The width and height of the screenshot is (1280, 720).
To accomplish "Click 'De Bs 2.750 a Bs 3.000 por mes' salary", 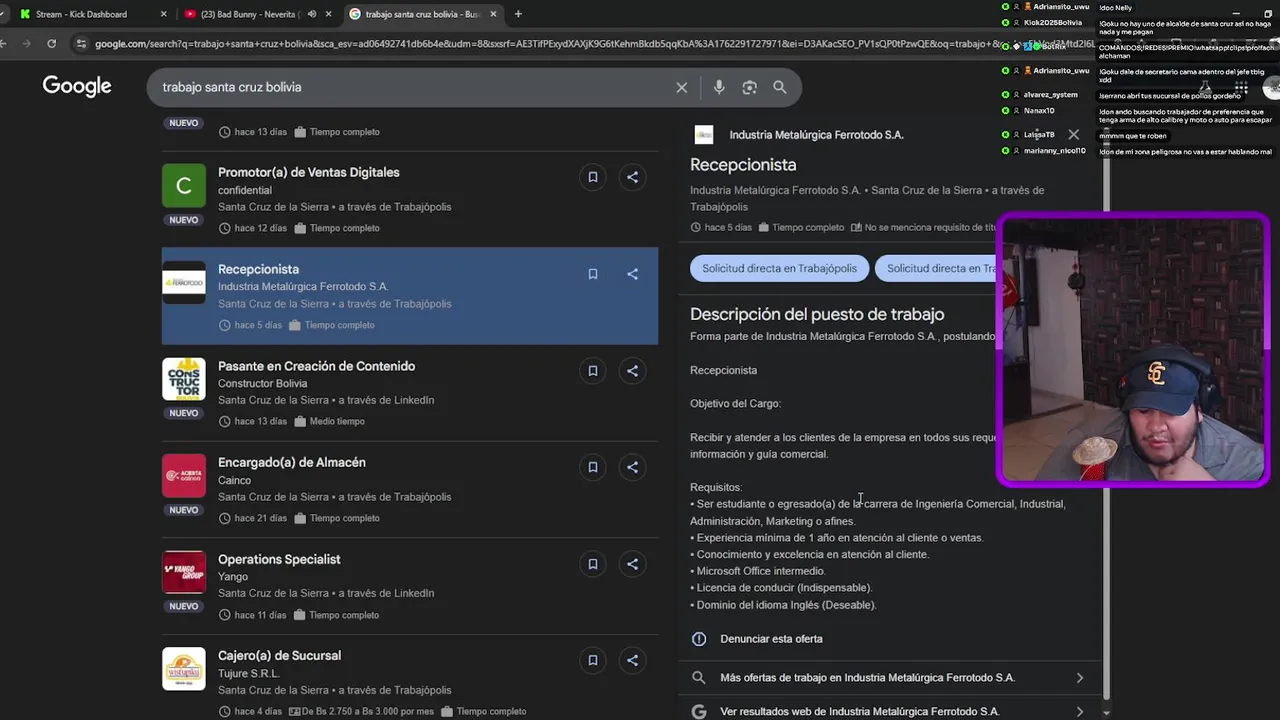I will 369,711.
